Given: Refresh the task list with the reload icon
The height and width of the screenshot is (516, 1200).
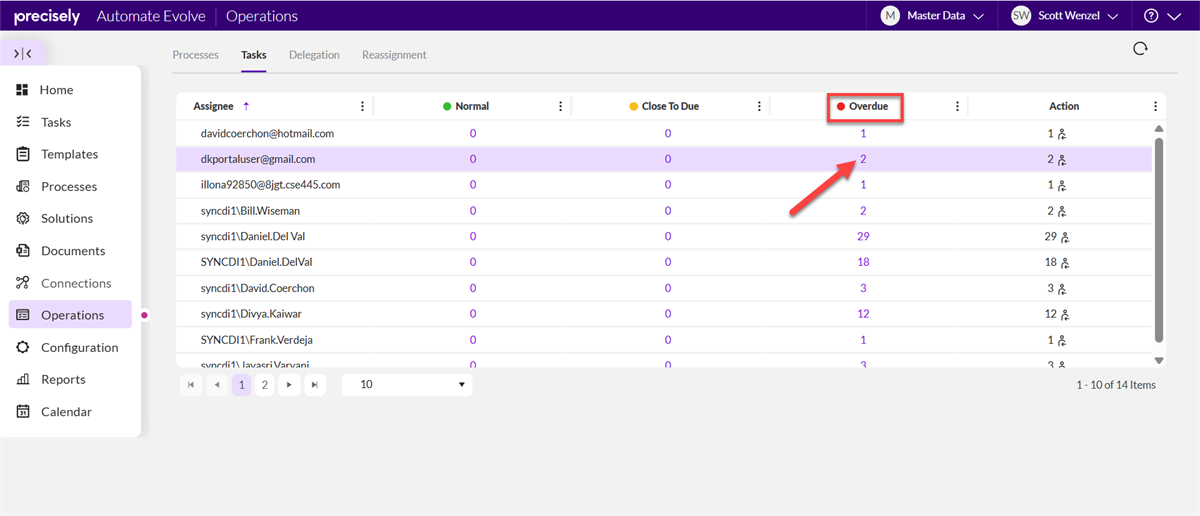Looking at the screenshot, I should click(x=1139, y=49).
